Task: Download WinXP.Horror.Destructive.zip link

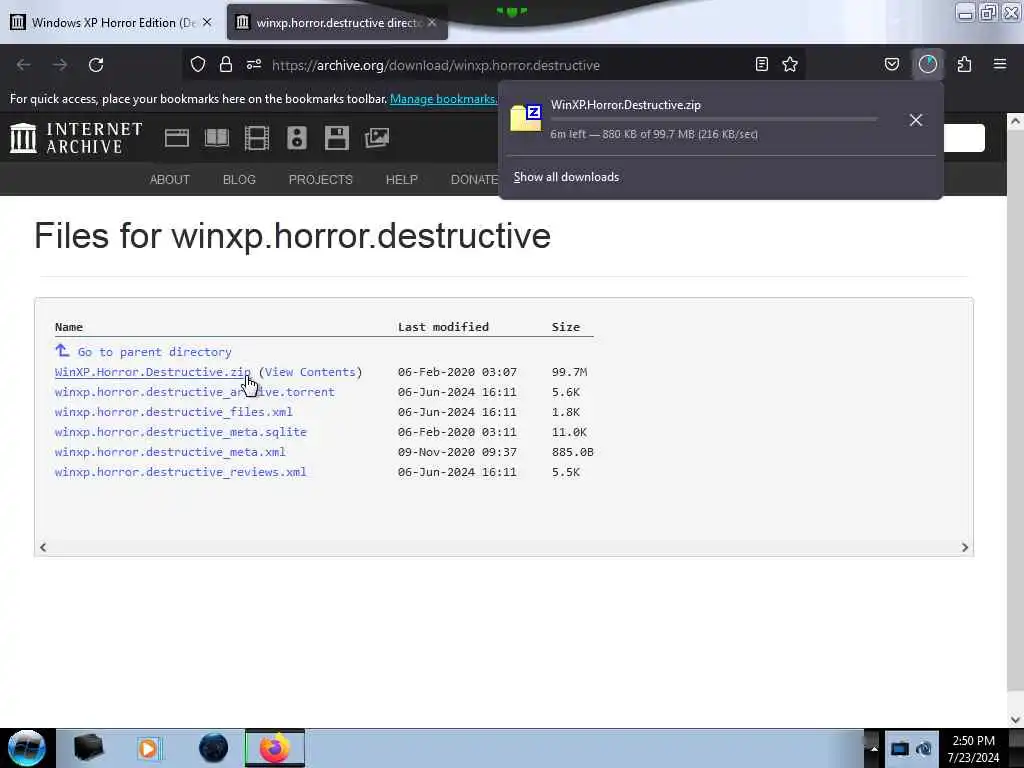Action: [x=153, y=372]
